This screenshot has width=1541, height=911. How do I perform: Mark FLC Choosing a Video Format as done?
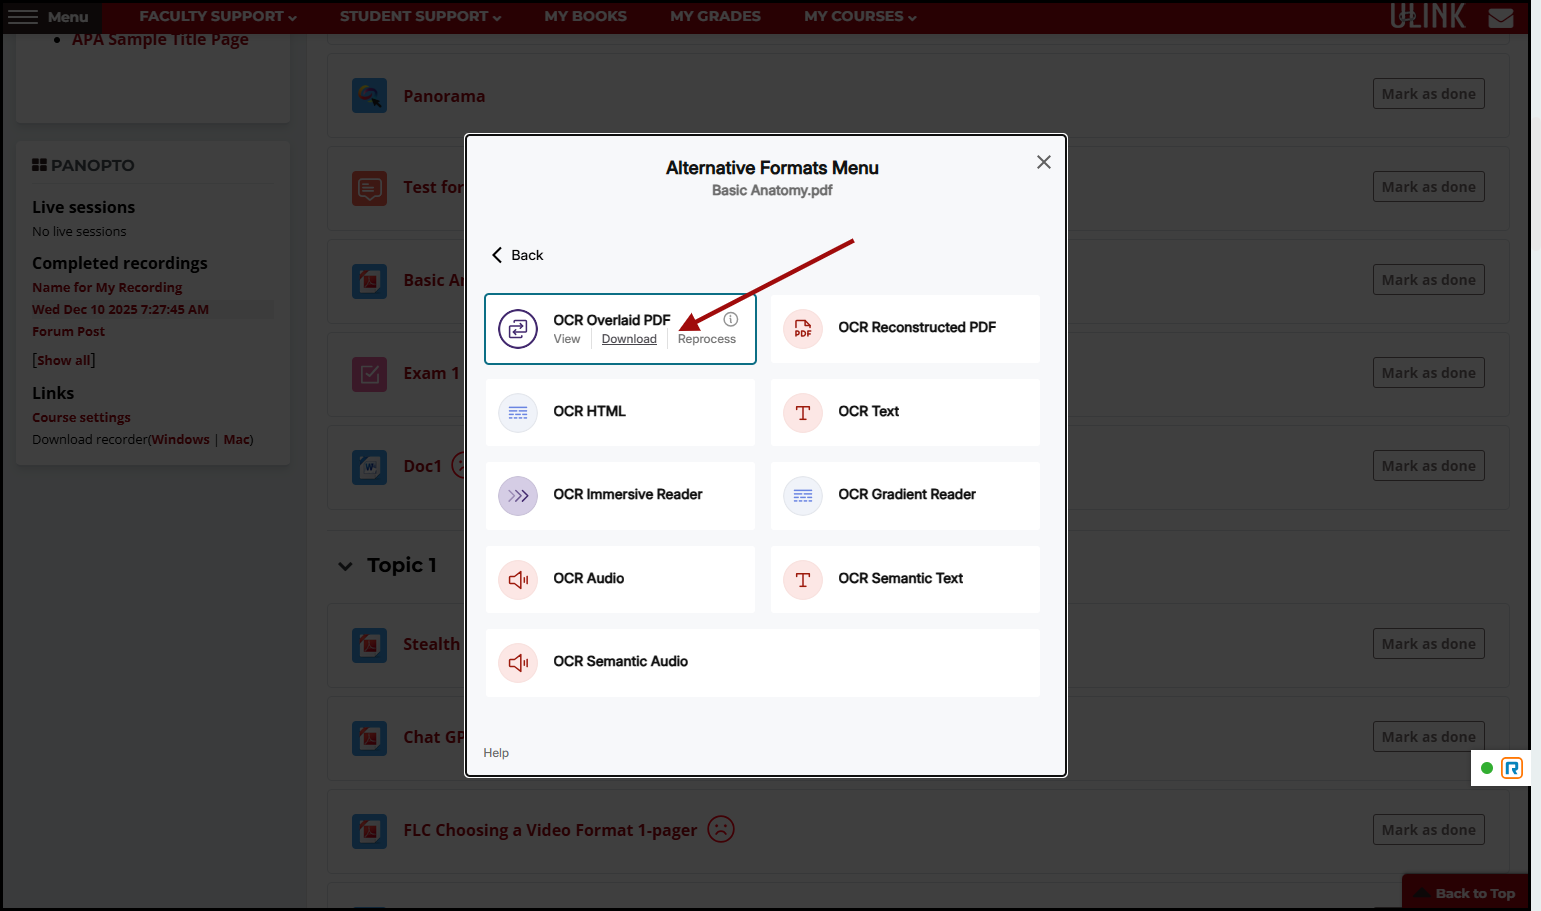pyautogui.click(x=1429, y=830)
